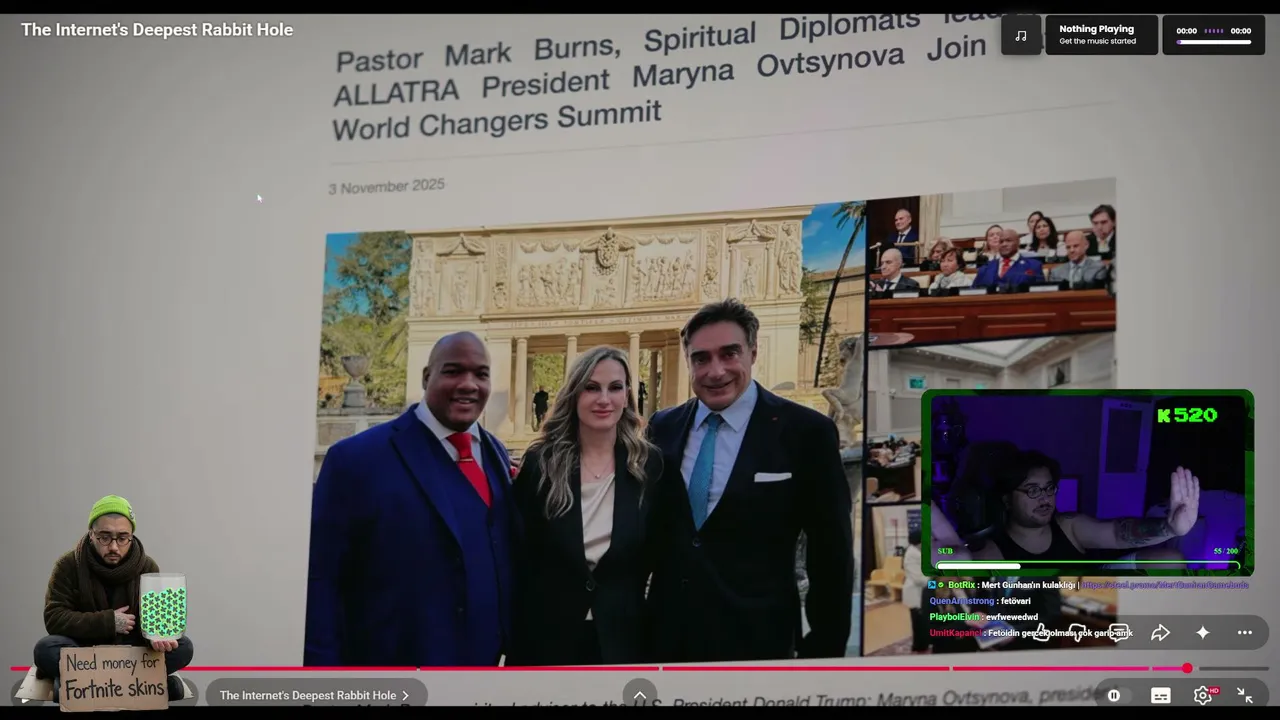1280x720 pixels.
Task: Click the green K 520 counter
Action: coord(1187,415)
